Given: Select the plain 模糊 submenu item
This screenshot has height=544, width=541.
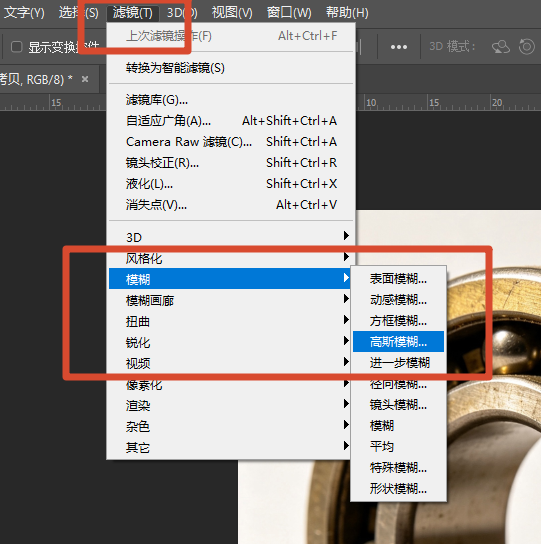Looking at the screenshot, I should (398, 426).
